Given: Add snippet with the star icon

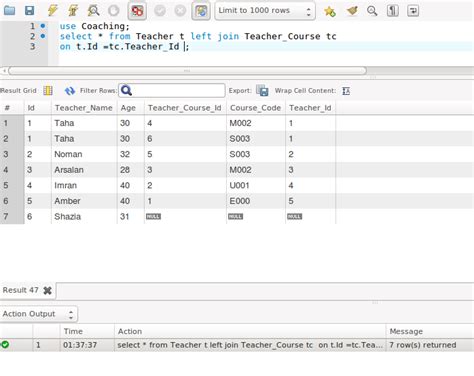Looking at the screenshot, I should pyautogui.click(x=330, y=11).
